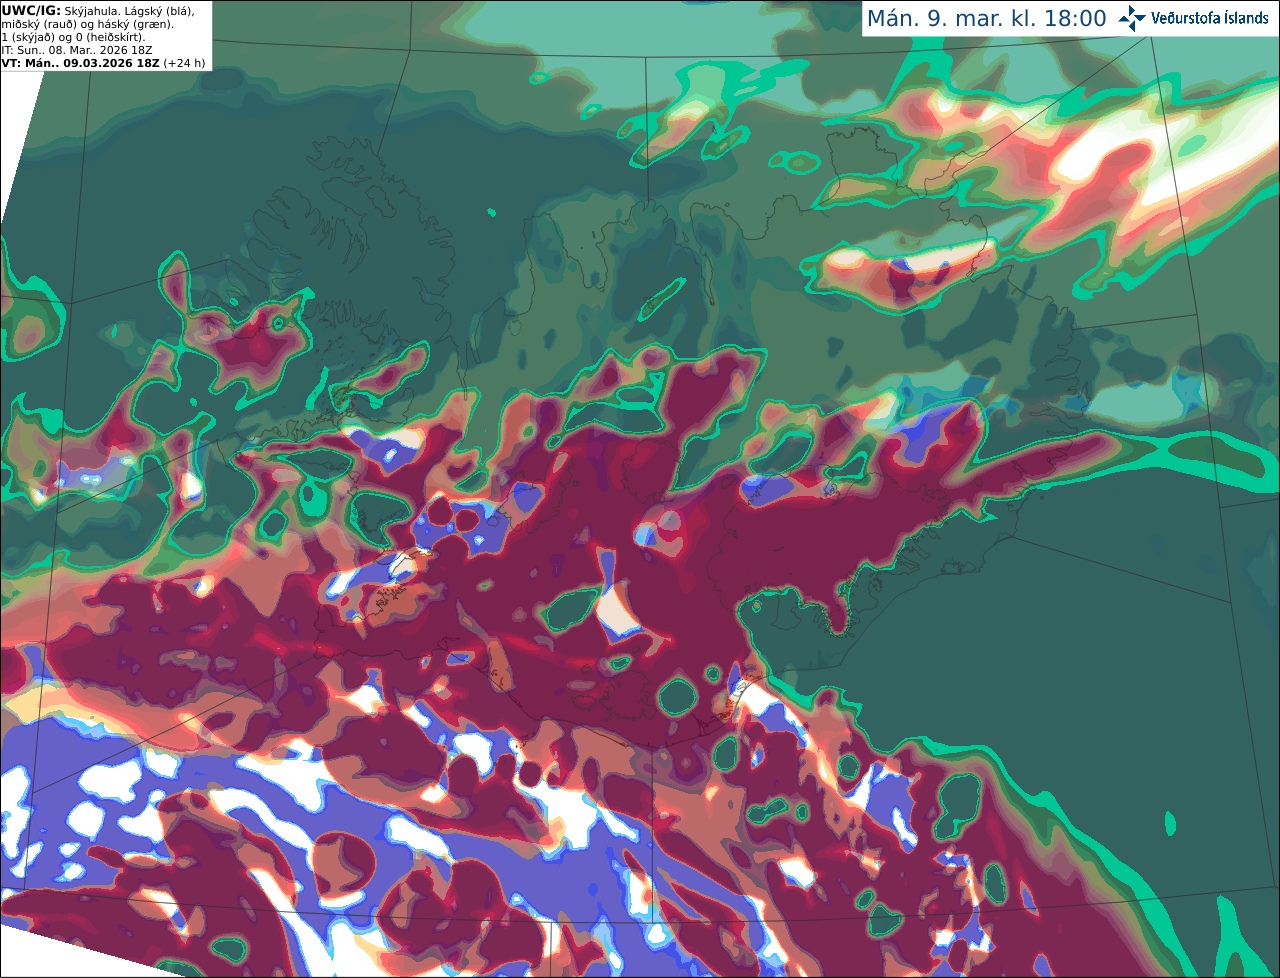
Task: Select the 'Mán. 9. mar. kl. 18:00' date label
Action: click(987, 19)
